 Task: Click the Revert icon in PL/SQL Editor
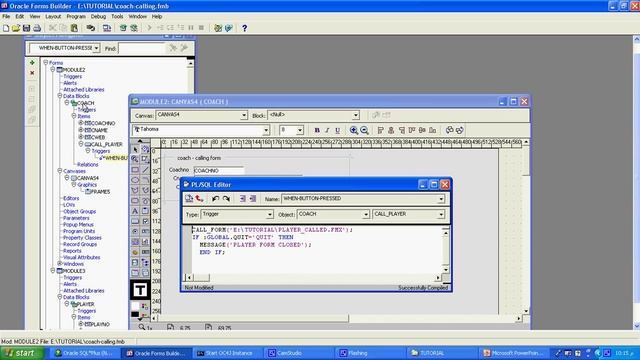200,198
